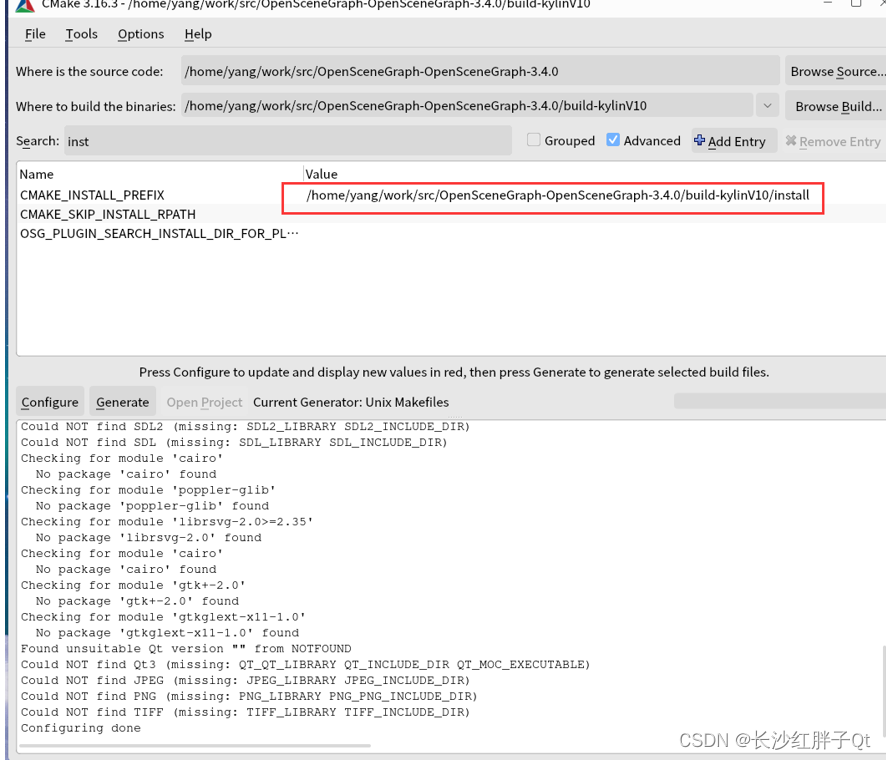Viewport: 886px width, 760px height.
Task: Click 'Could NOT find Qt3' output line
Action: point(305,665)
